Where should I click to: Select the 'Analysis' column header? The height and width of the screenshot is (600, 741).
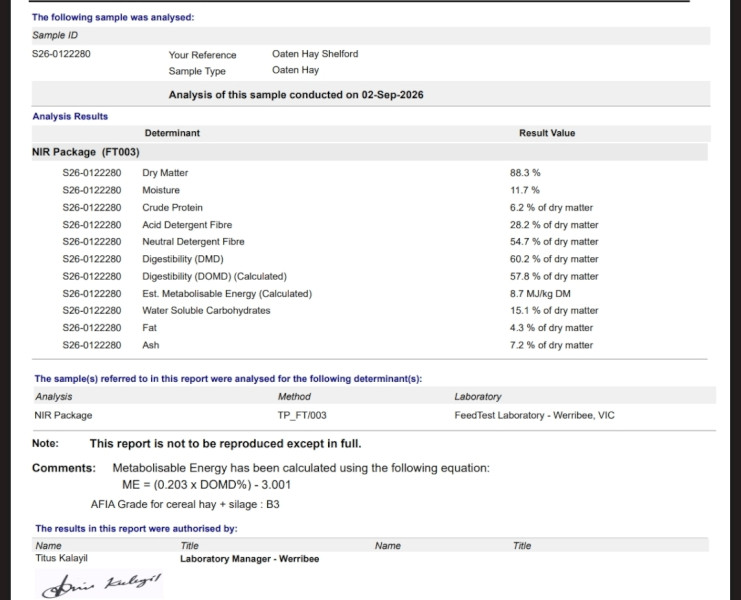click(x=53, y=397)
